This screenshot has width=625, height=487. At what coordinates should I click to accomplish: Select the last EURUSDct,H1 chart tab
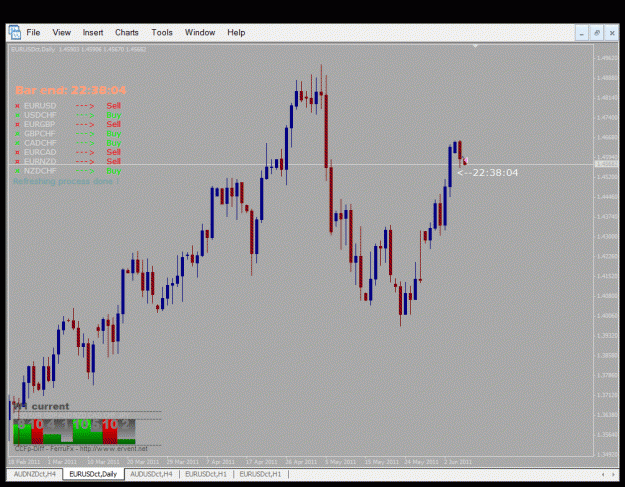coord(260,474)
